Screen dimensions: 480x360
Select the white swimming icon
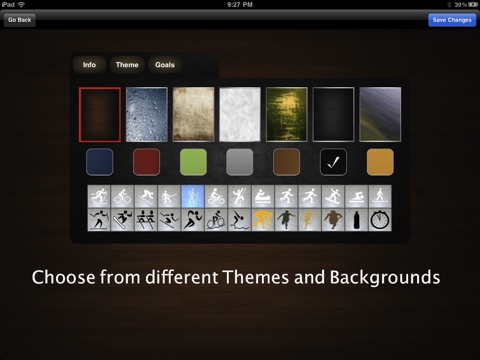click(356, 196)
